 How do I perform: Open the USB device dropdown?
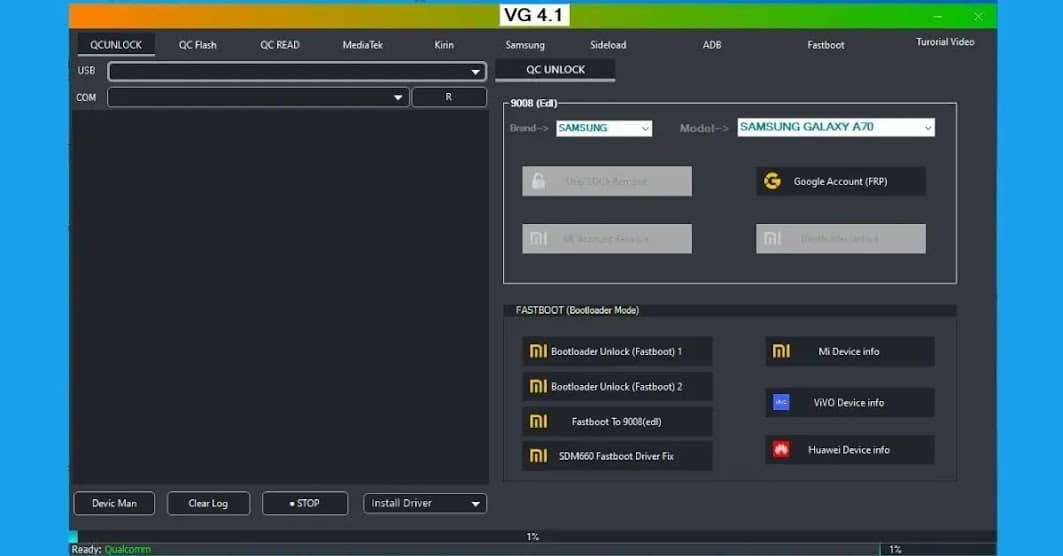click(297, 71)
